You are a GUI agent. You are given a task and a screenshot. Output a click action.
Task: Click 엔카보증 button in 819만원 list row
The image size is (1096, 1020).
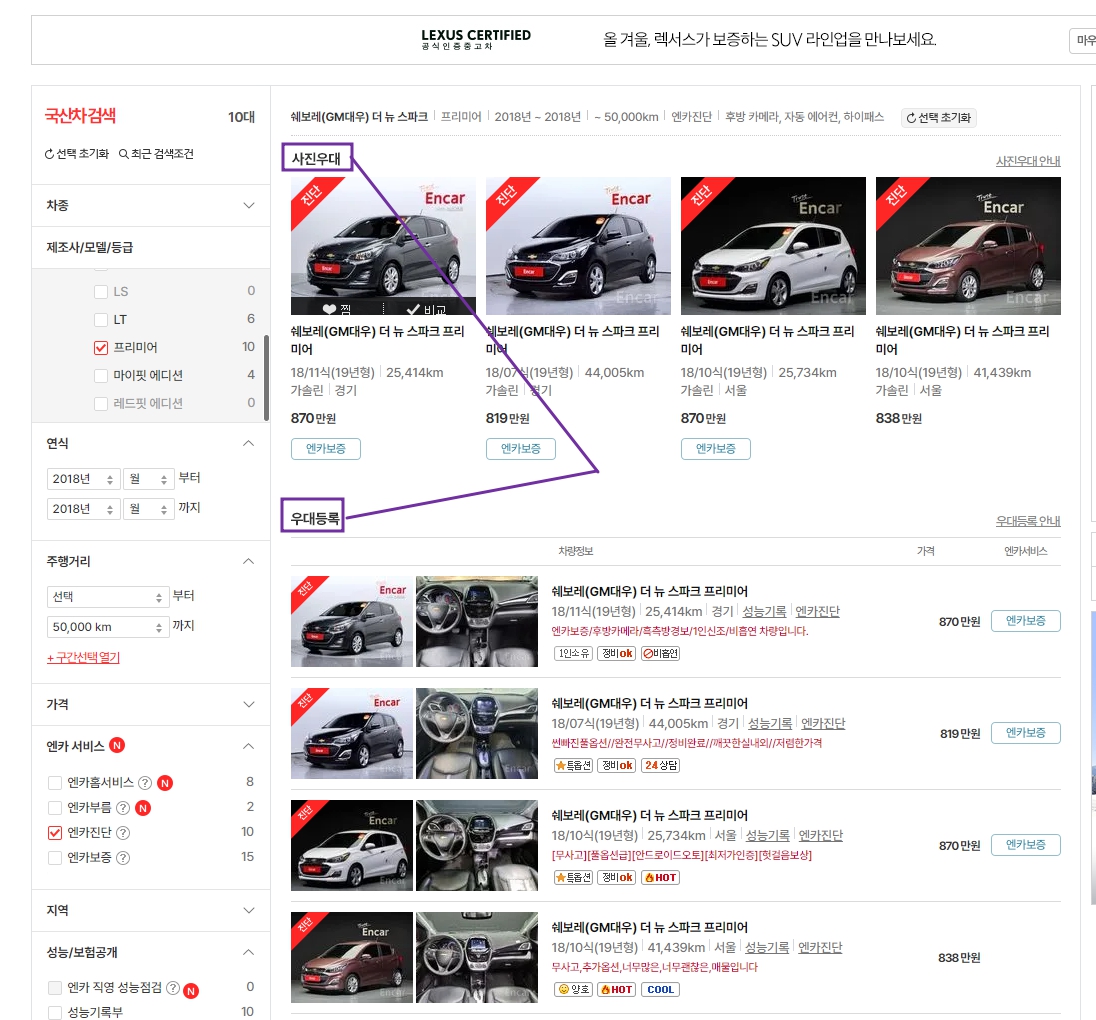1025,733
